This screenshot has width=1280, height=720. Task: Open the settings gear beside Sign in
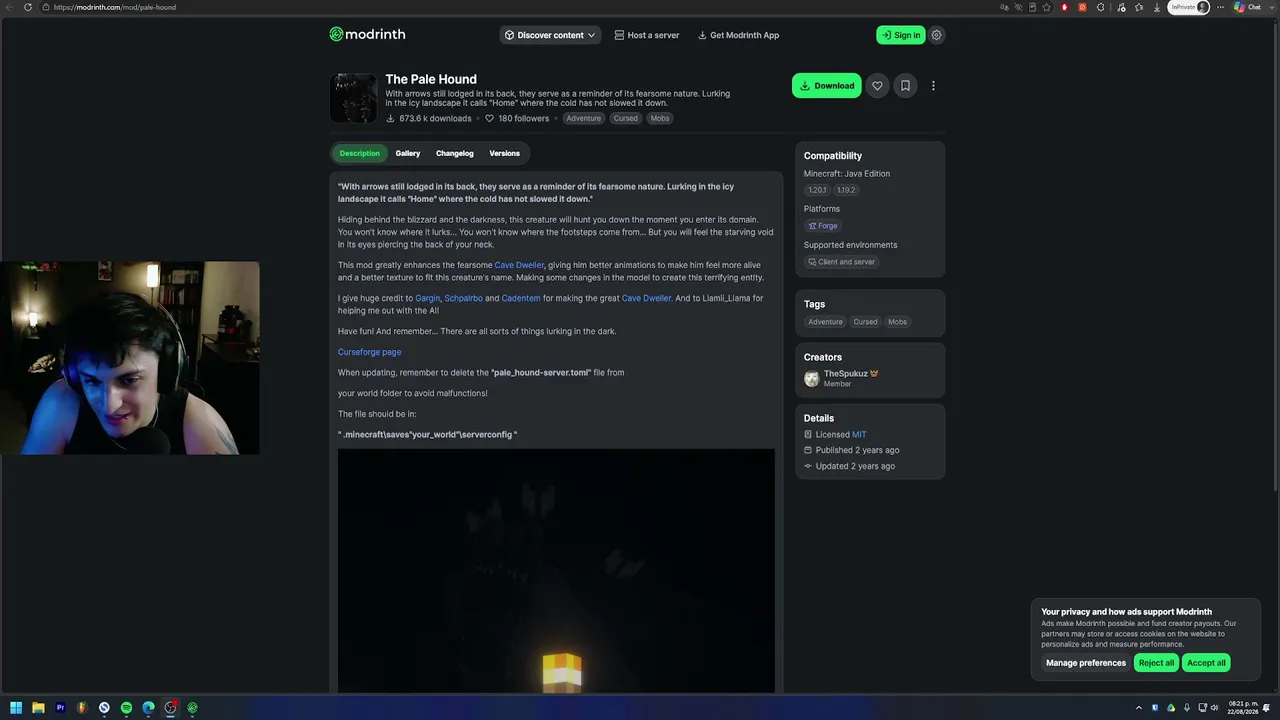pyautogui.click(x=937, y=35)
